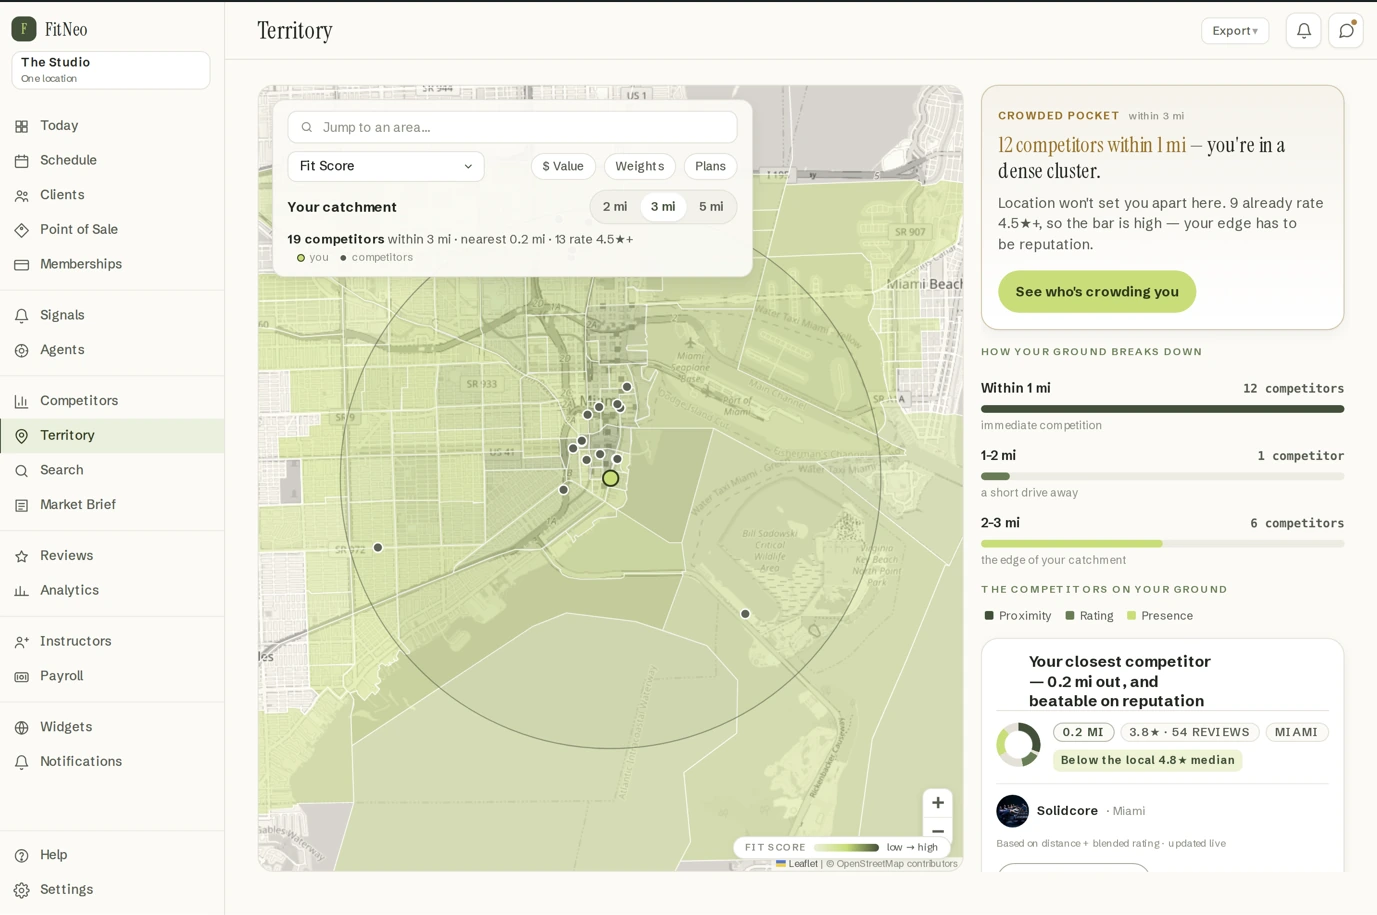Click the Solidcore competitor avatar
Image resolution: width=1377 pixels, height=915 pixels.
pos(1012,811)
